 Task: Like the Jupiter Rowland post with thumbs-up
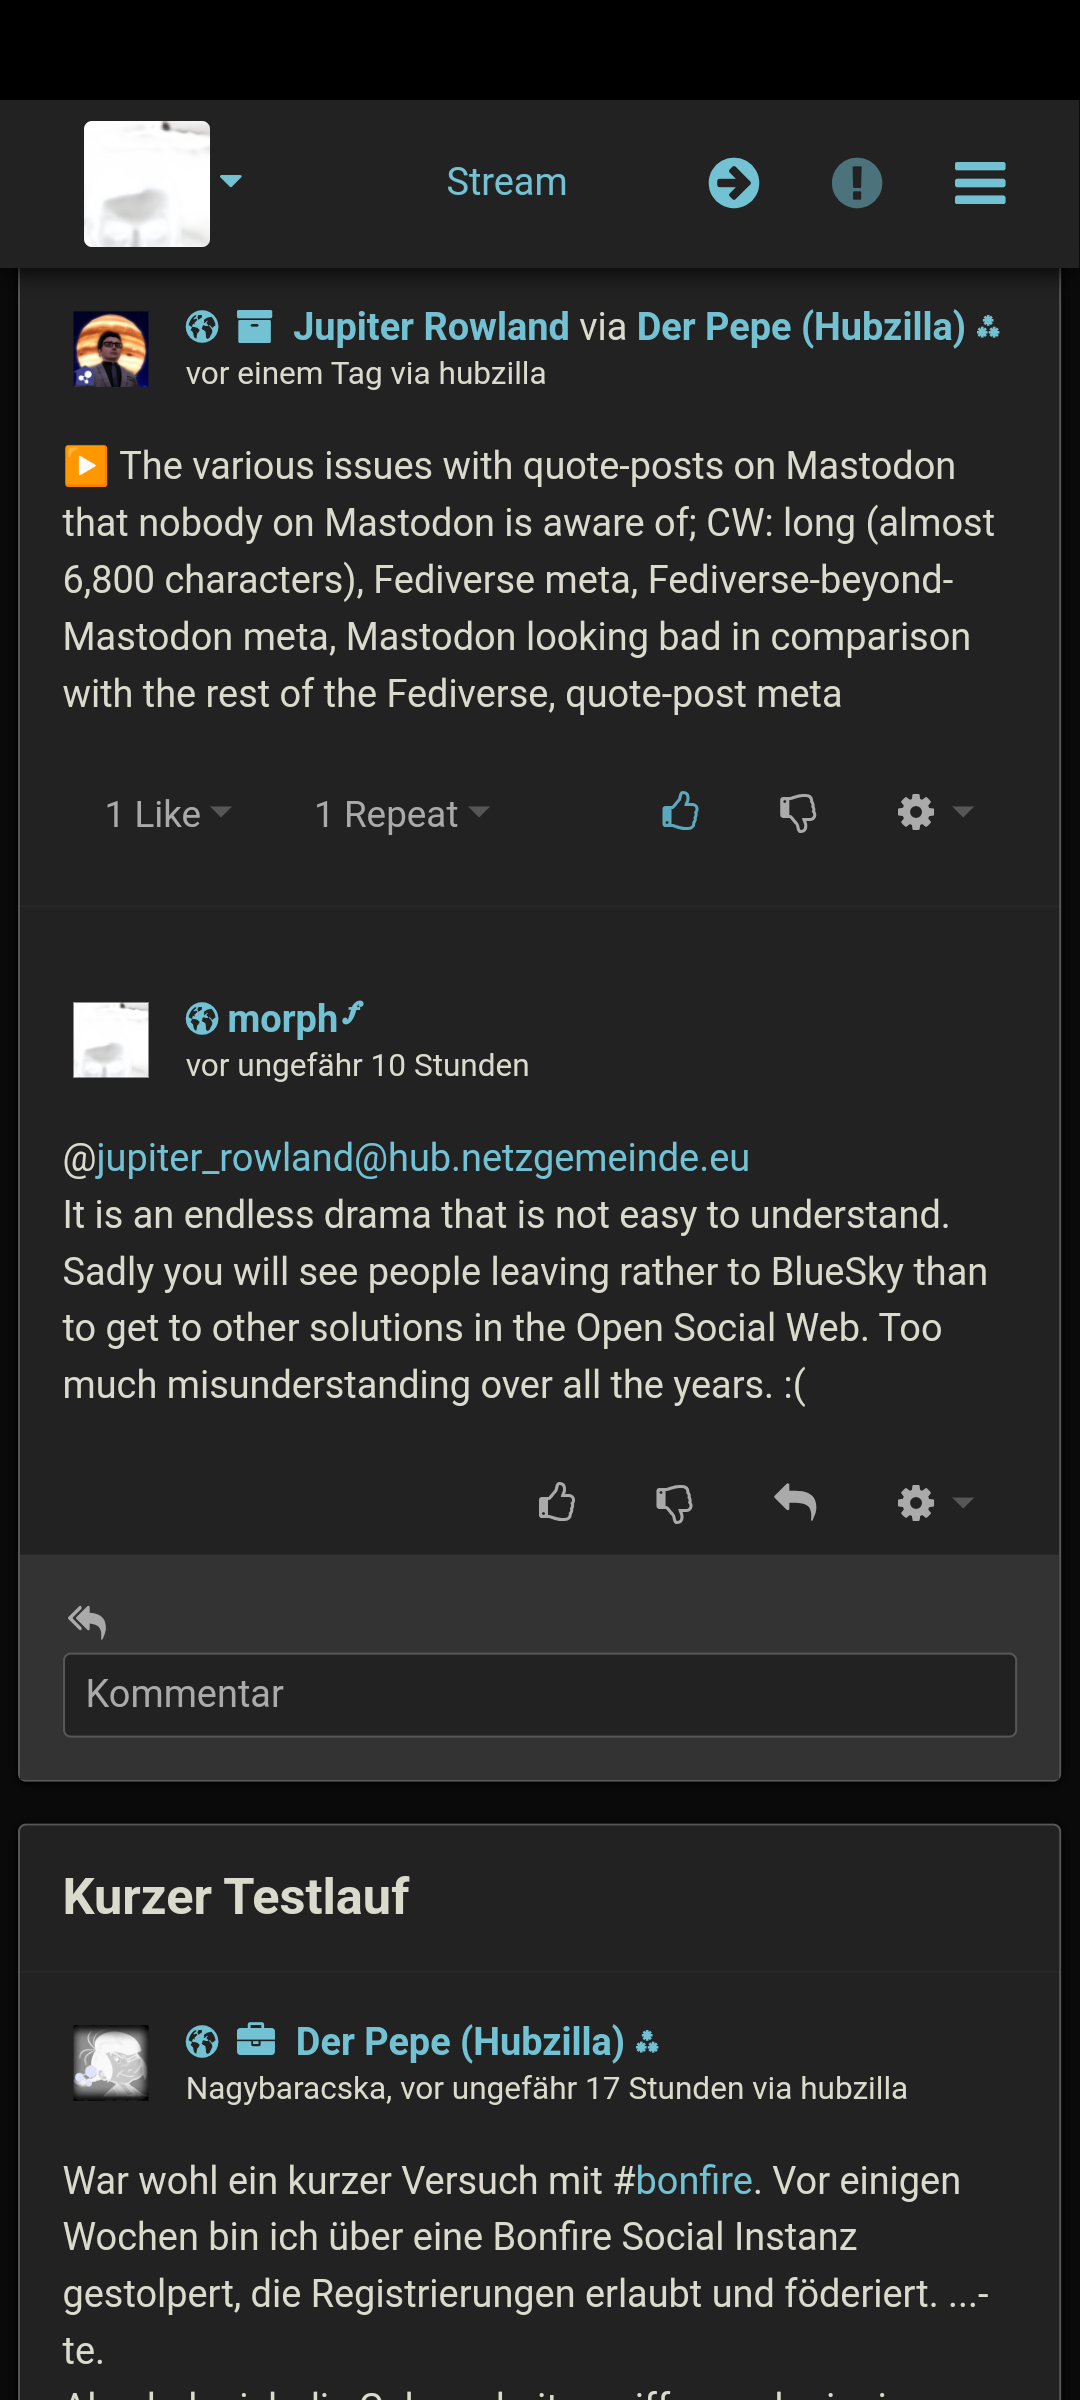[x=680, y=812]
